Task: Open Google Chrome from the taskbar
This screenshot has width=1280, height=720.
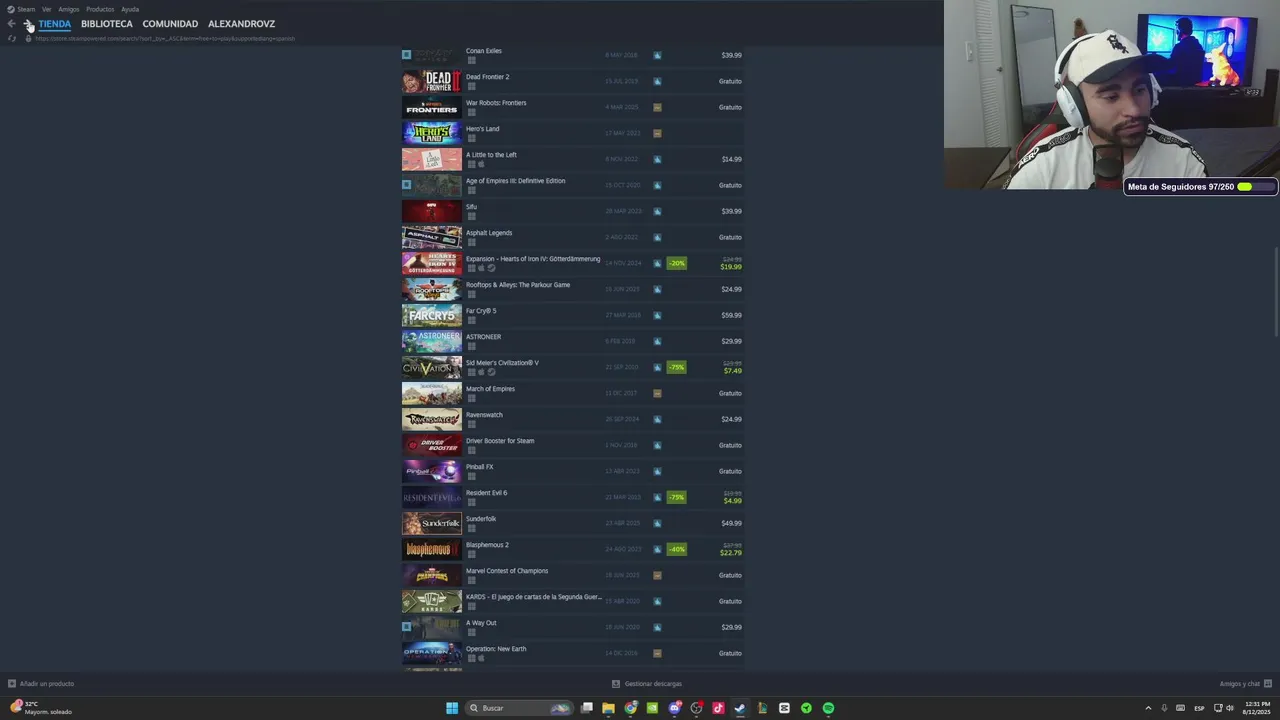Action: 631,708
